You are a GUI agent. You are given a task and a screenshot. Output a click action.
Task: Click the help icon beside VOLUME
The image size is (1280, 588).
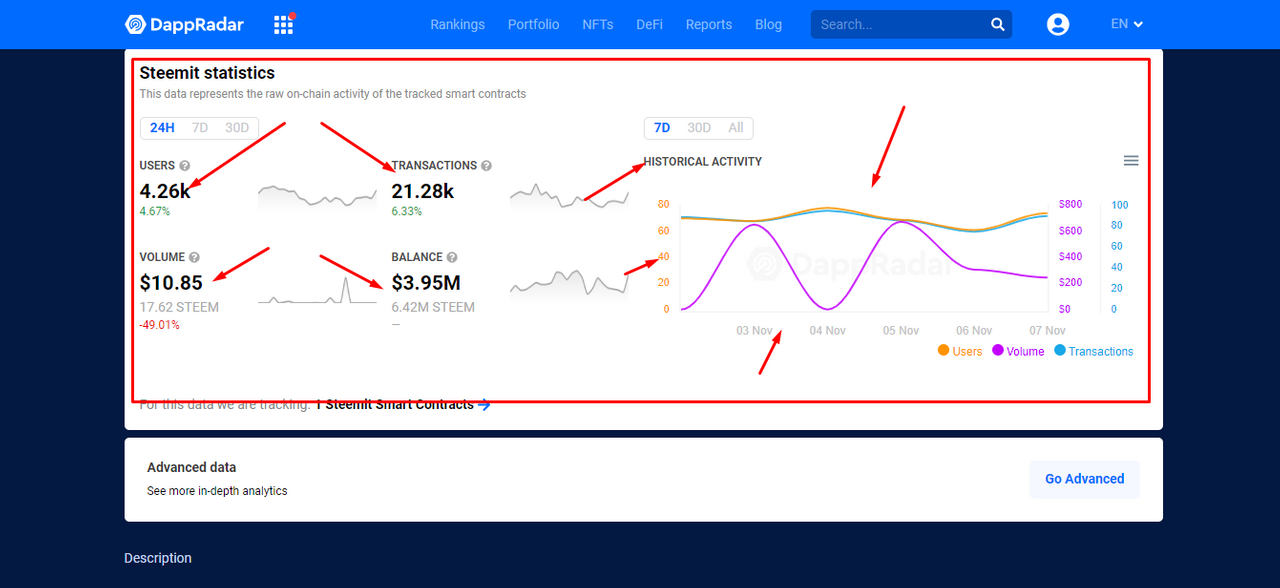[194, 258]
